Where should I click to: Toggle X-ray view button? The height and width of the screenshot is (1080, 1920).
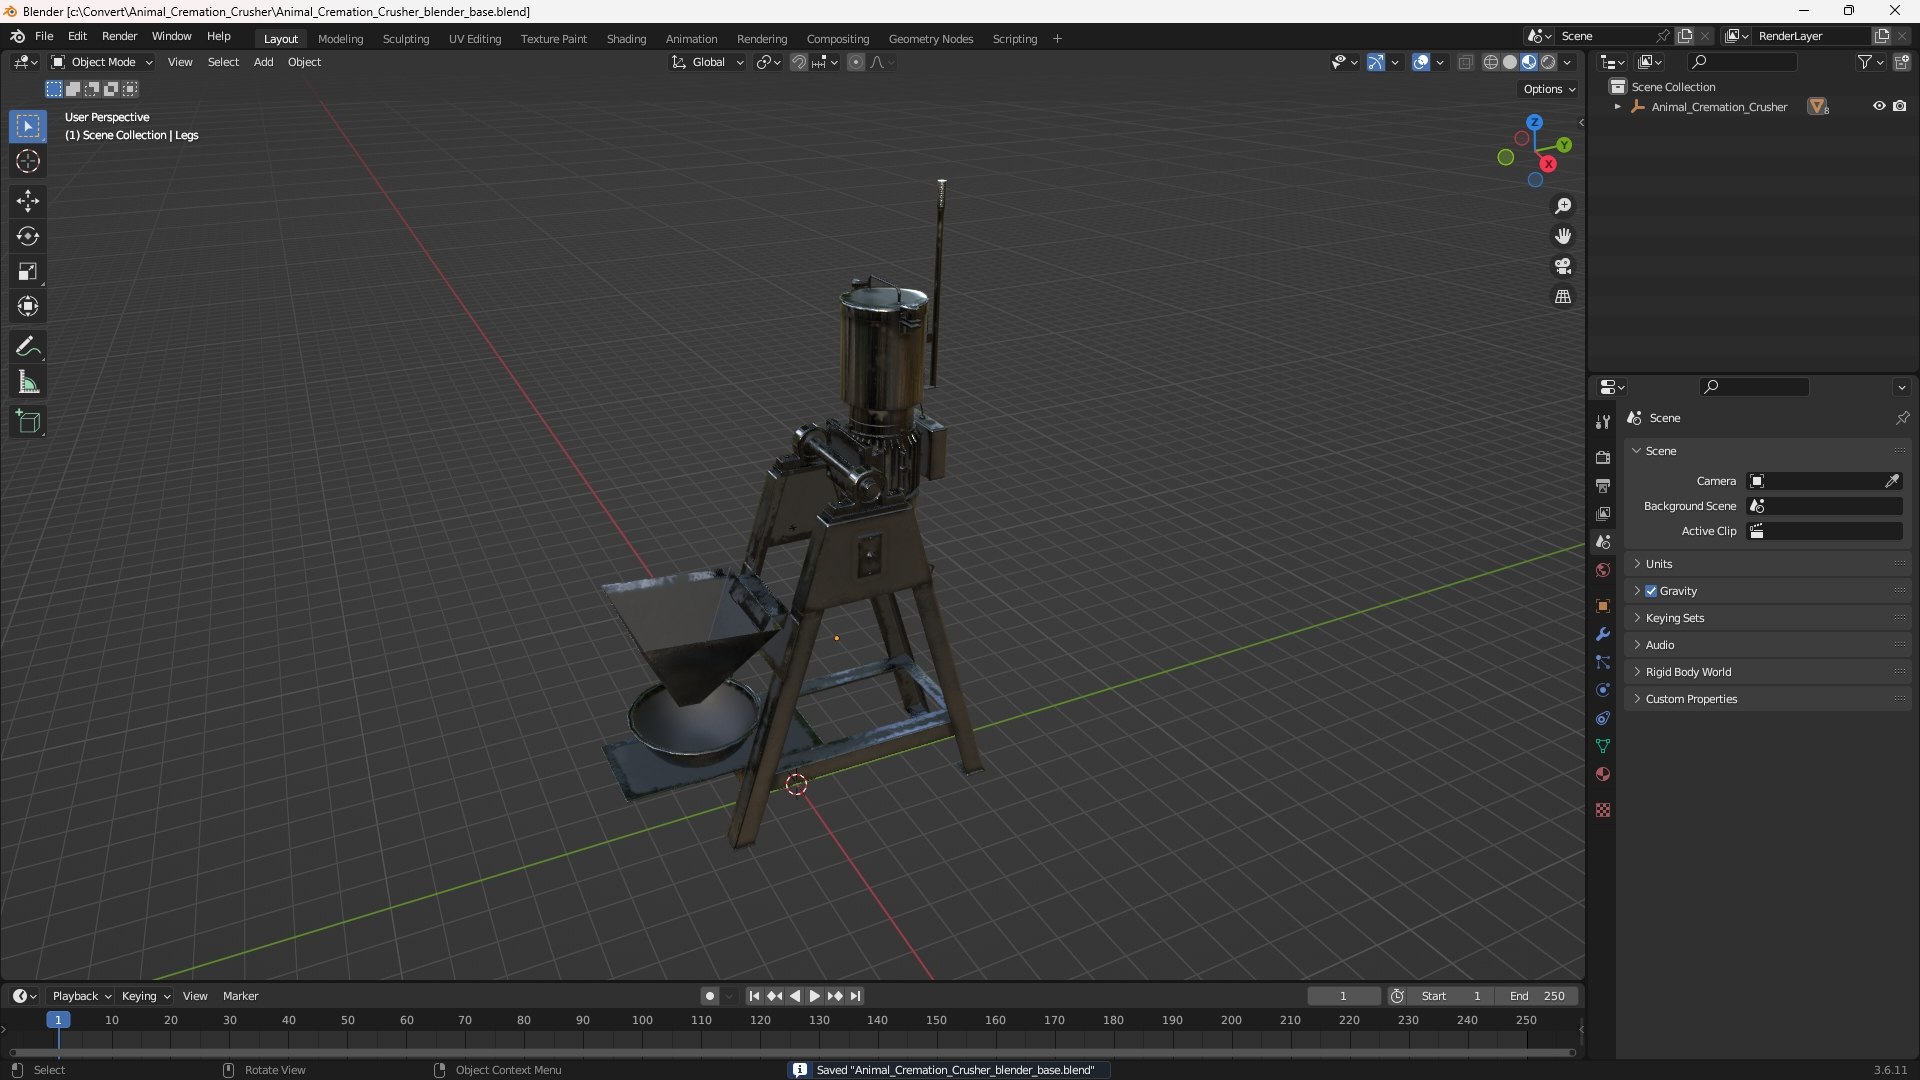pos(1465,62)
